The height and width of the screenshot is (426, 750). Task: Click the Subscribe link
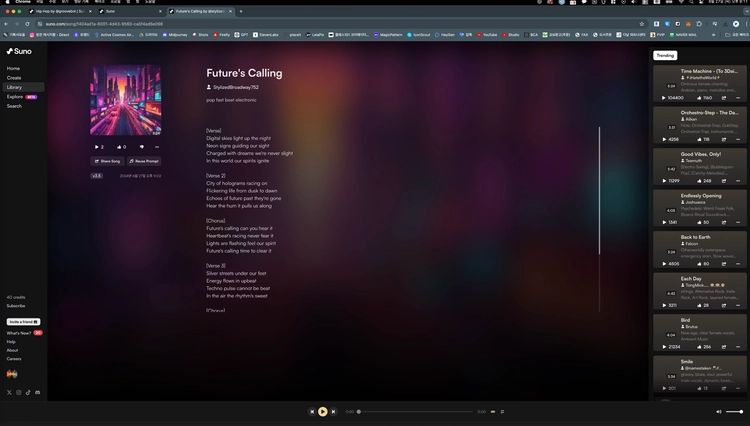pos(16,306)
